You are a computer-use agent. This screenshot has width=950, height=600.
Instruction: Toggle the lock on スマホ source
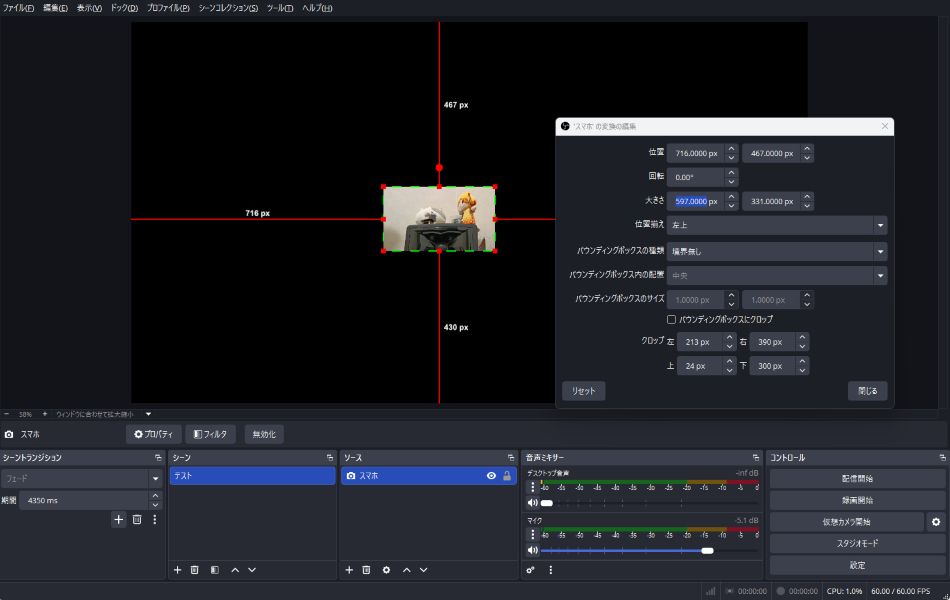507,476
